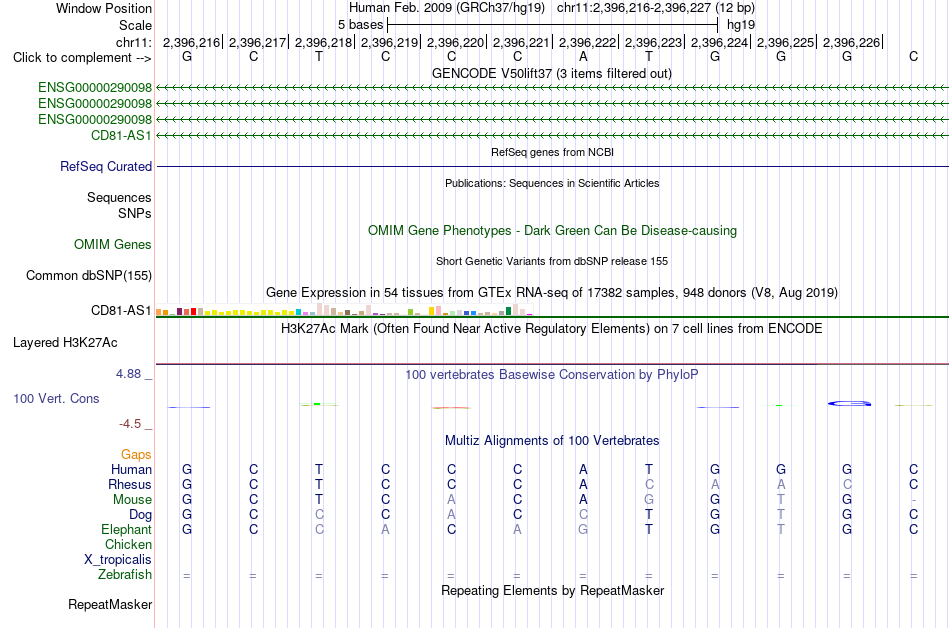
Task: Click the blue RefSeq Curated gene line
Action: tap(552, 167)
